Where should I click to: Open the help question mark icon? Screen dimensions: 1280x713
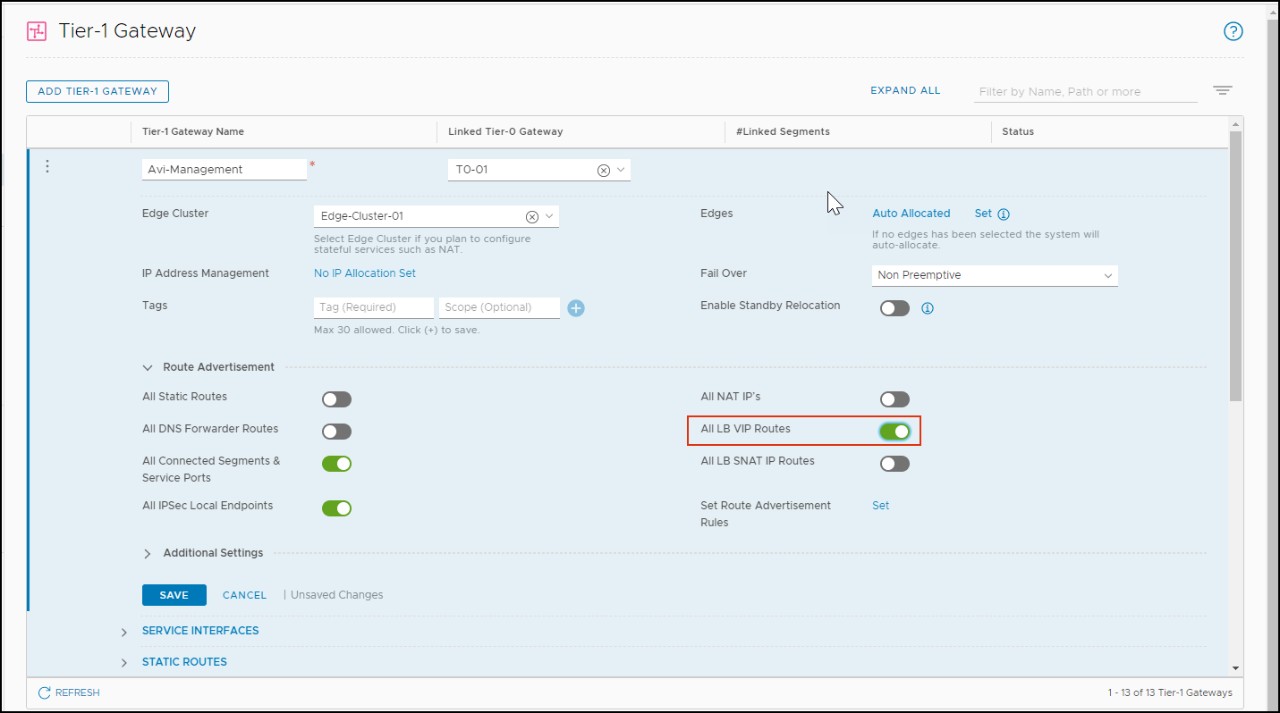pos(1233,31)
